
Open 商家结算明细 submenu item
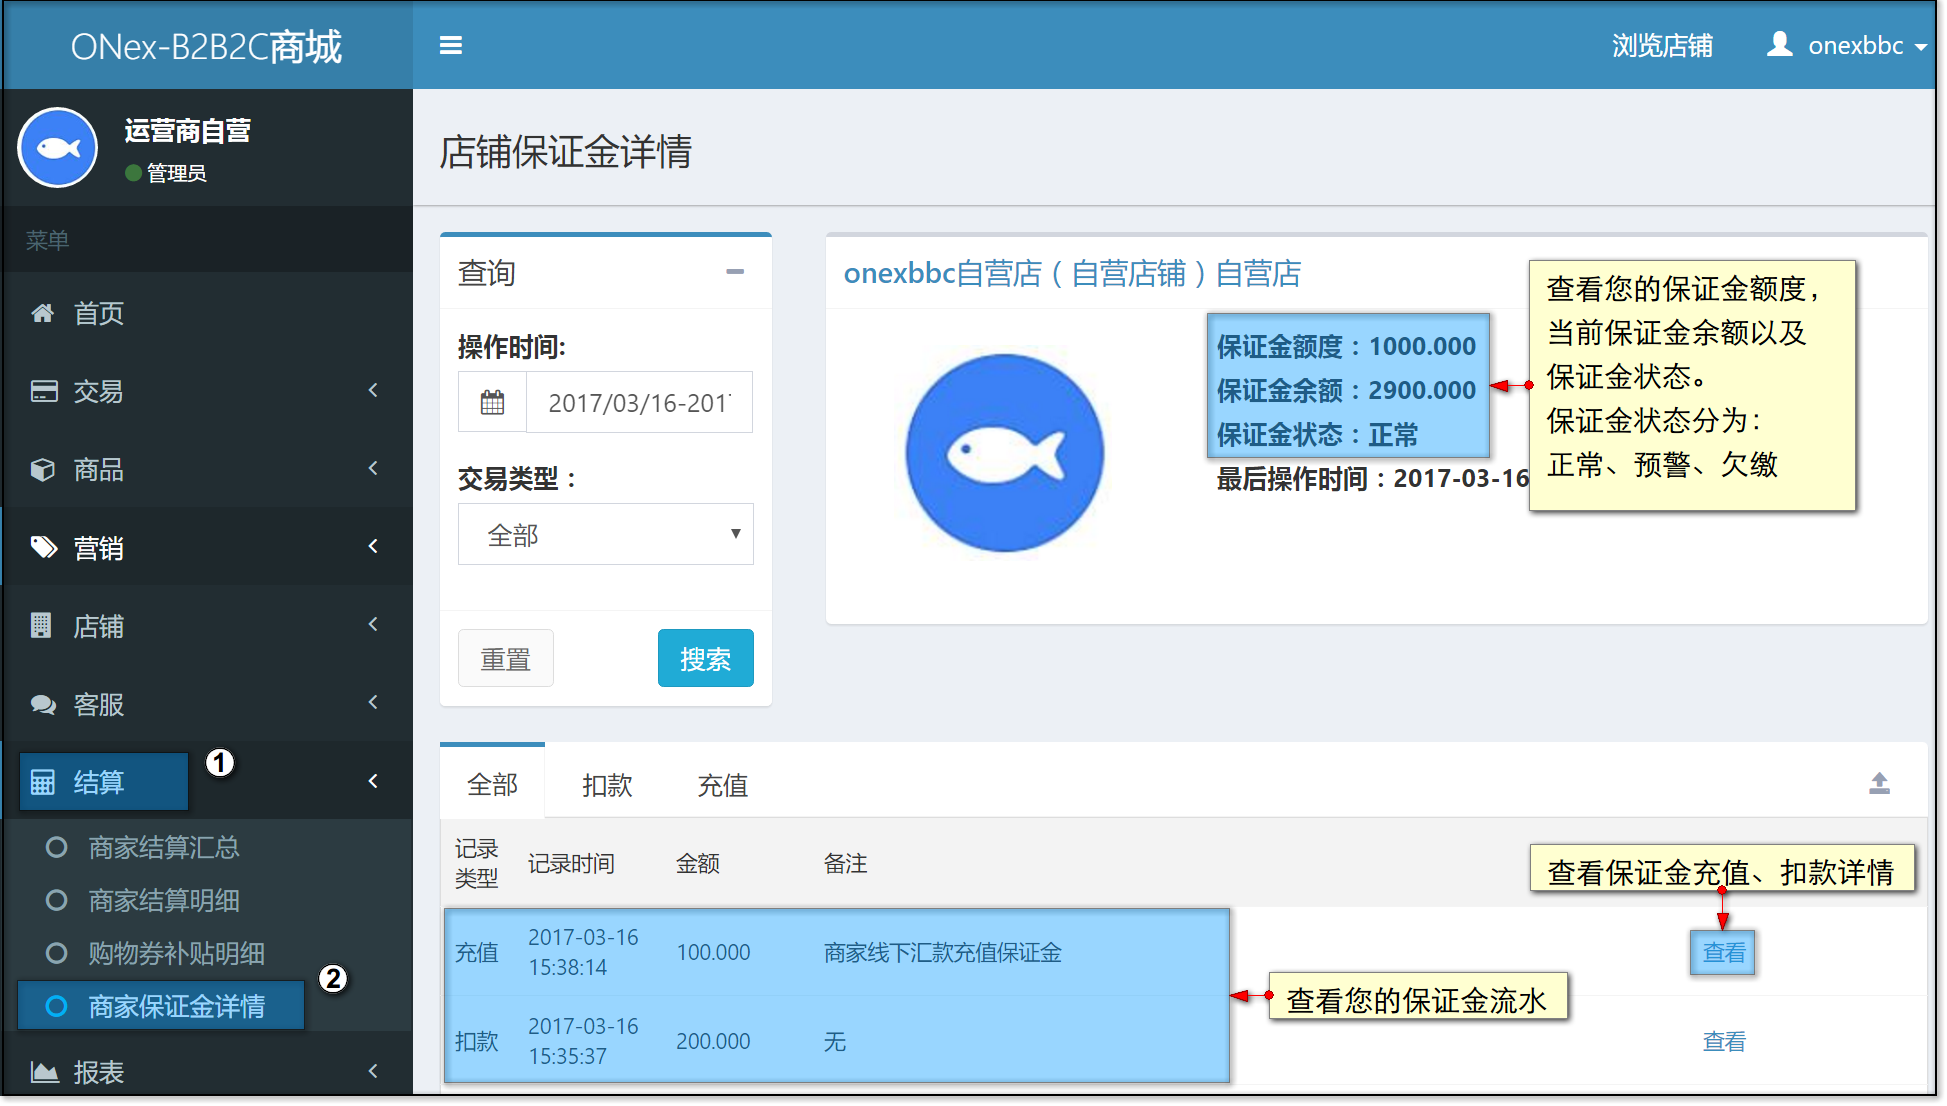pyautogui.click(x=164, y=900)
